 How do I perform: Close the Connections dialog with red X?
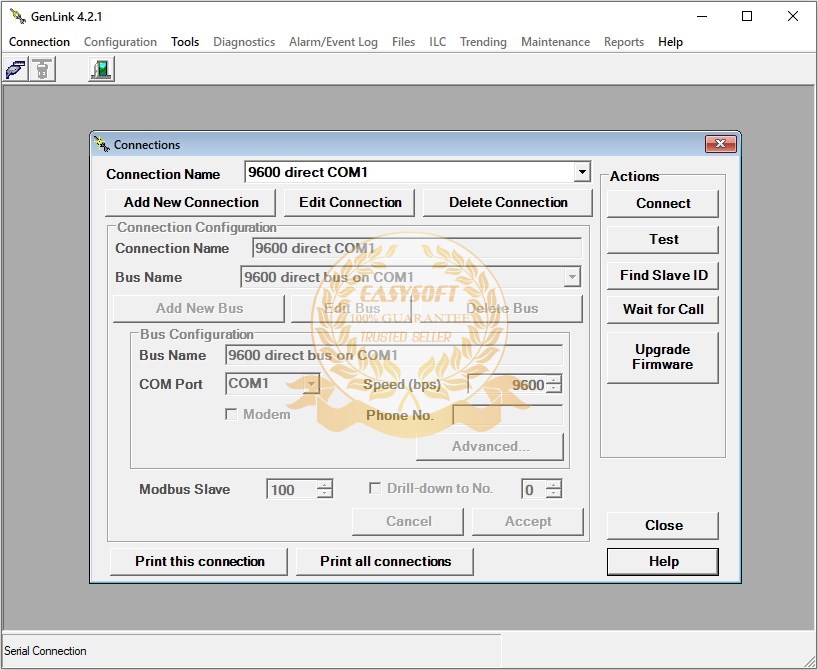click(720, 143)
